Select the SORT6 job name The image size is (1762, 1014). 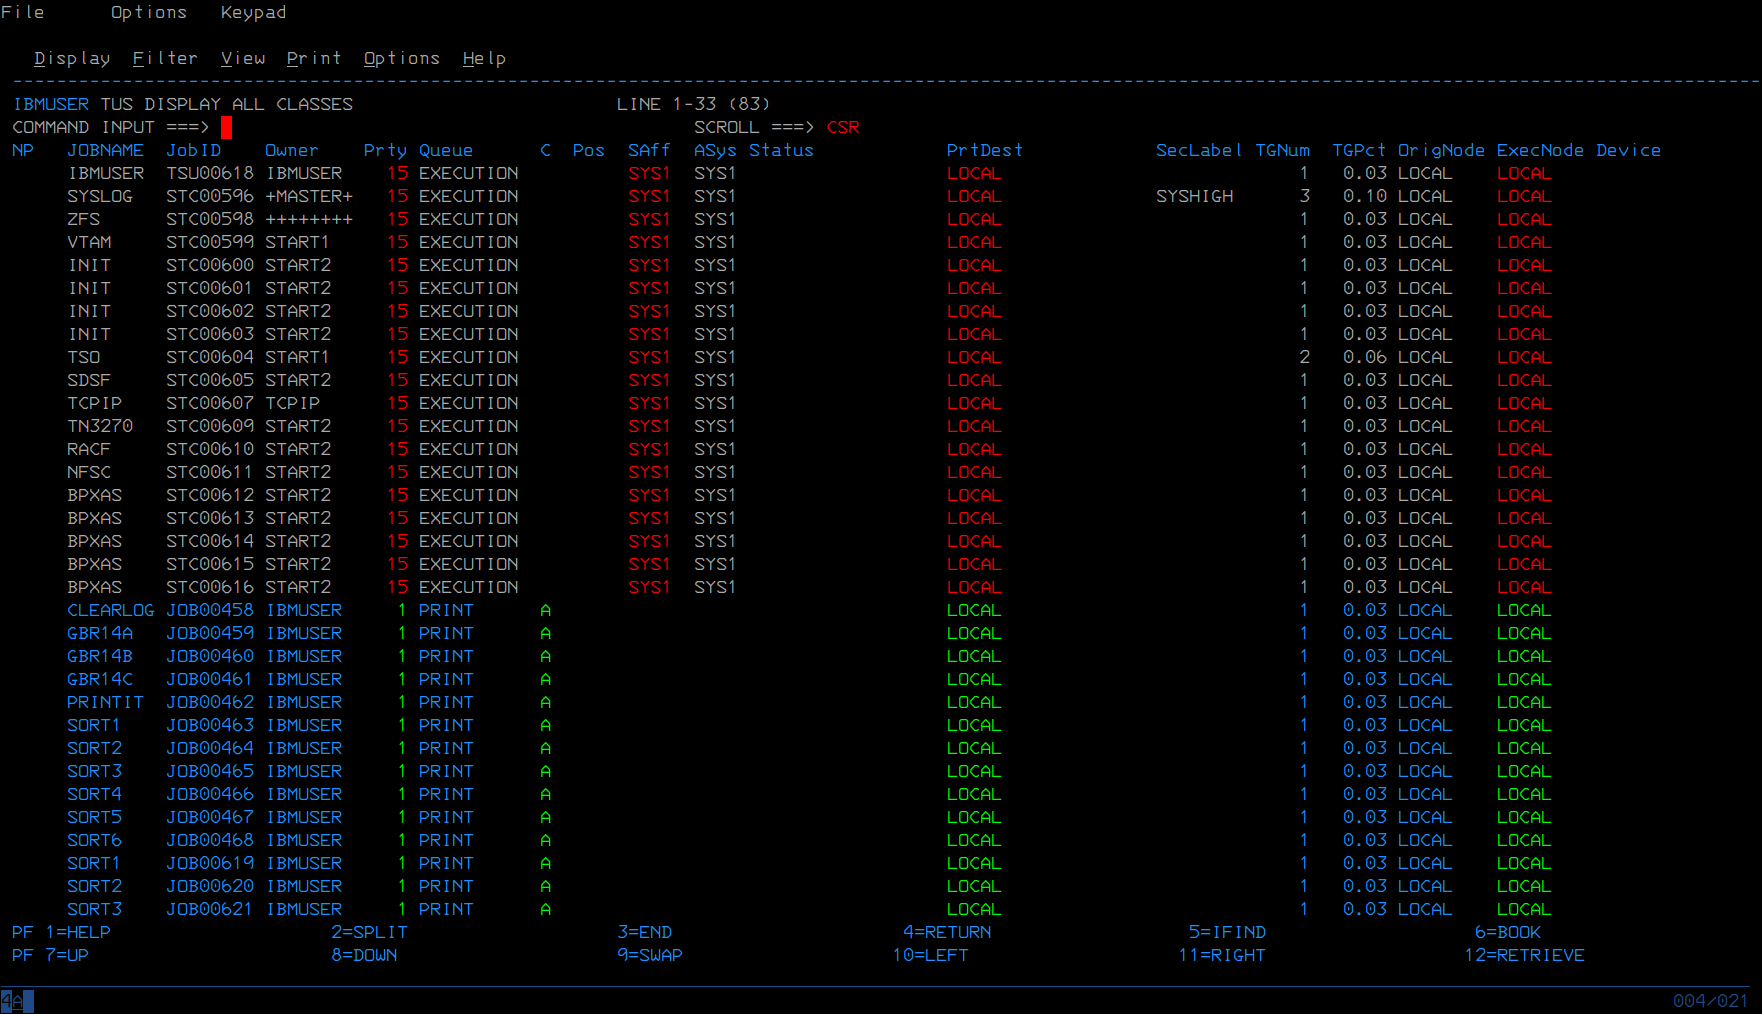[x=94, y=840]
